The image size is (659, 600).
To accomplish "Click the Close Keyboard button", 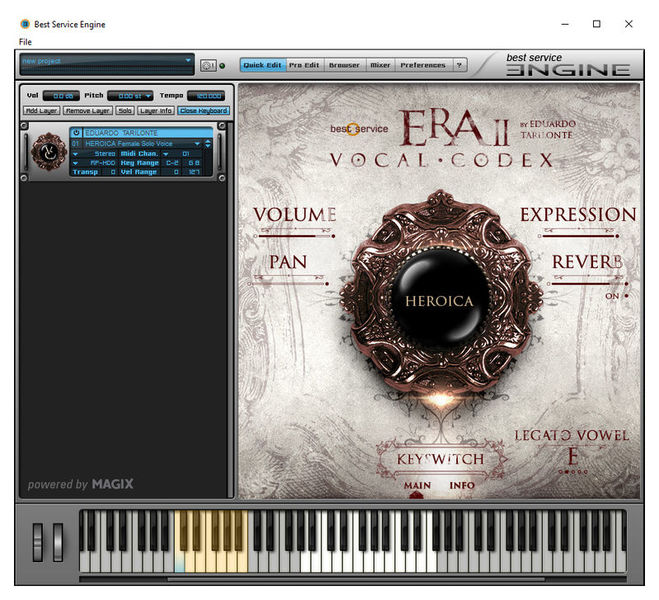I will pos(203,111).
